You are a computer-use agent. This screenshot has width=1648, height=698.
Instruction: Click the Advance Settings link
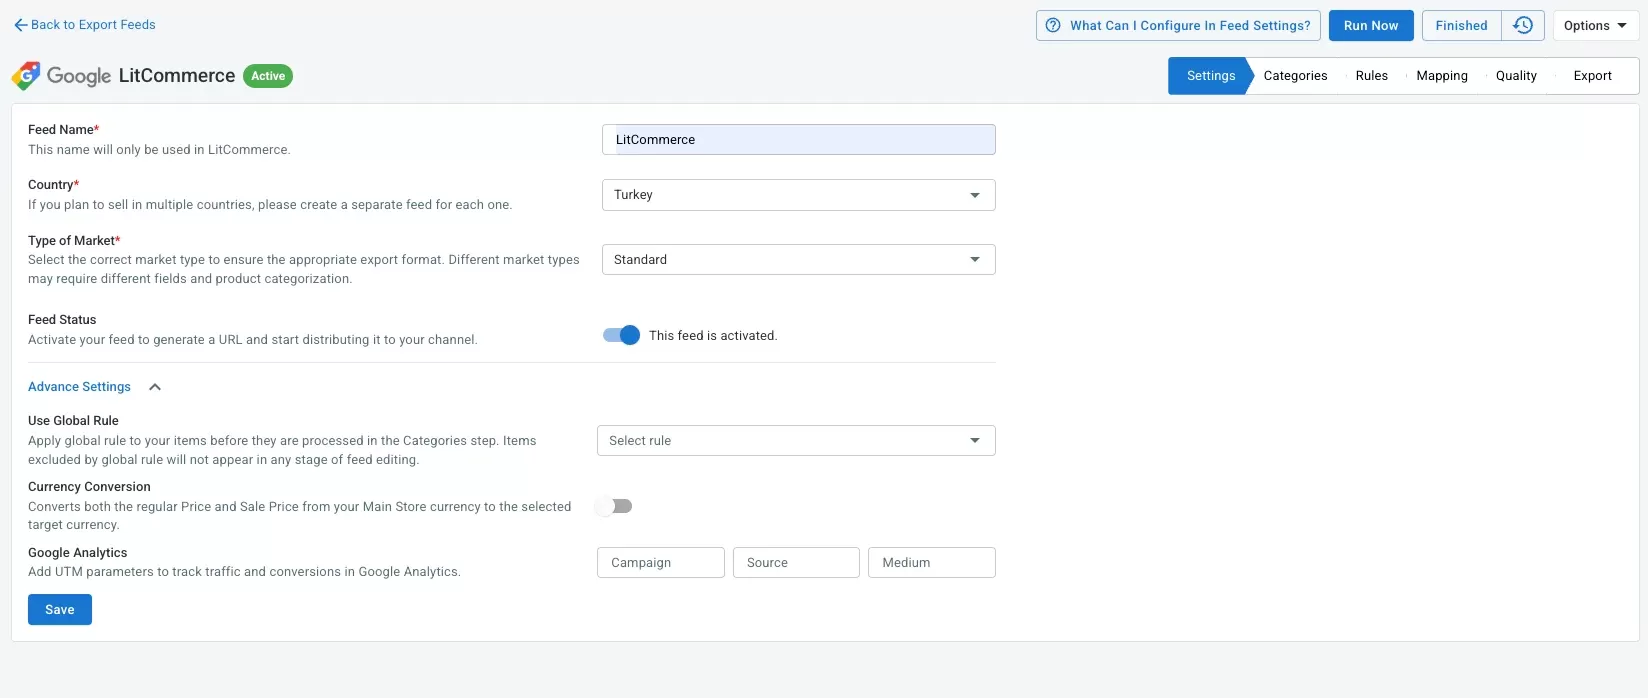79,387
